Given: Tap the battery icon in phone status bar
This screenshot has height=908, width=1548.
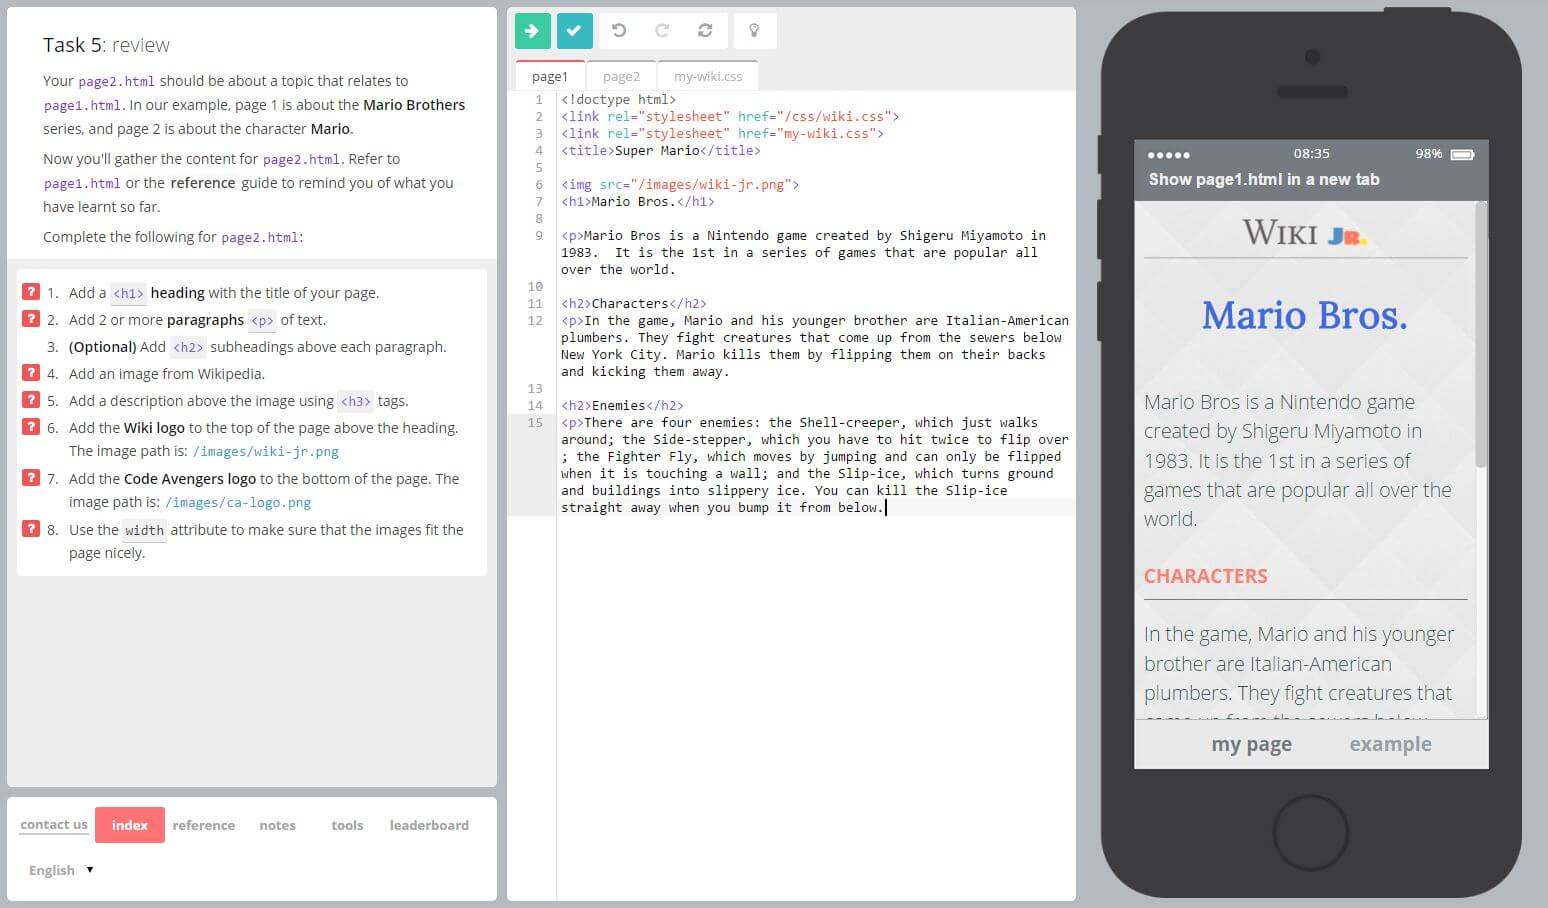Looking at the screenshot, I should 1463,154.
